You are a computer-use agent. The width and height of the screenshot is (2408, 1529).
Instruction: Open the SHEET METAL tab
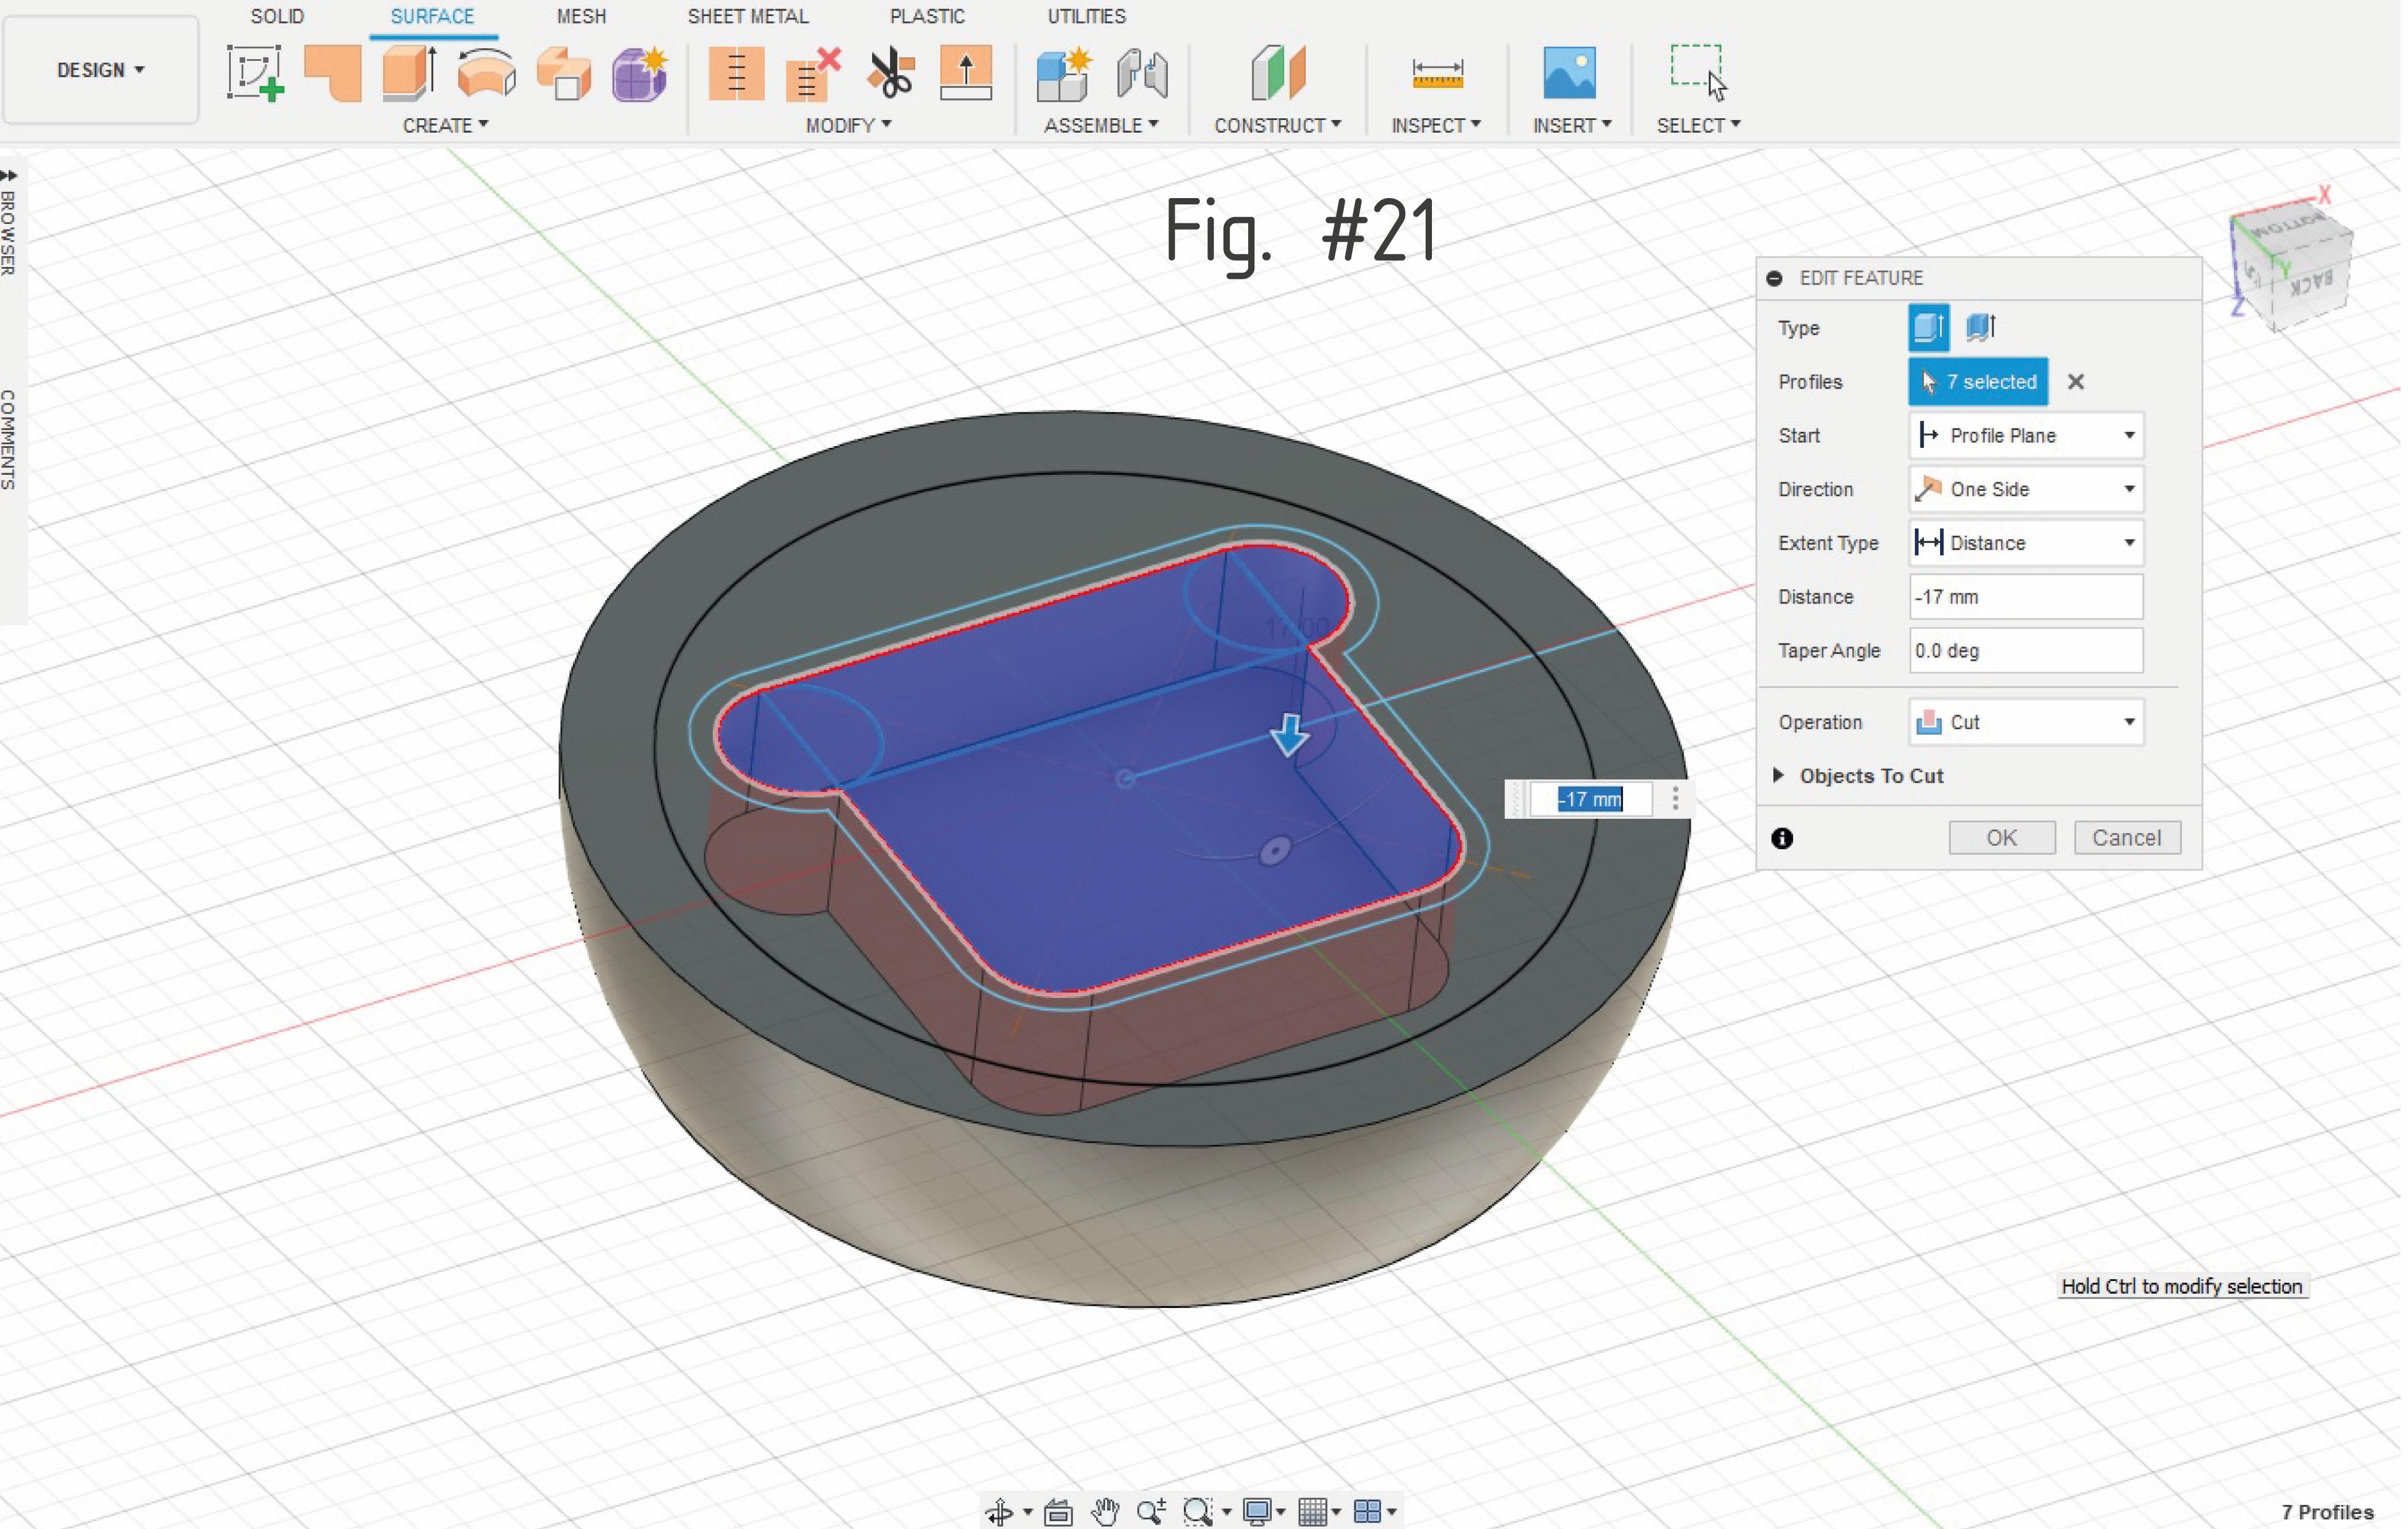(747, 16)
